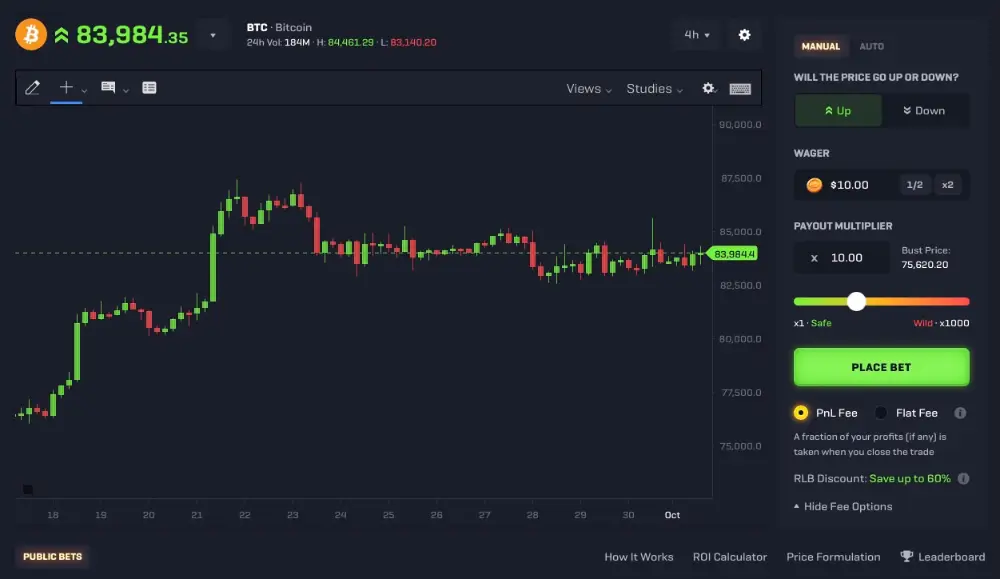
Task: Double the wager with x2 button
Action: [948, 185]
